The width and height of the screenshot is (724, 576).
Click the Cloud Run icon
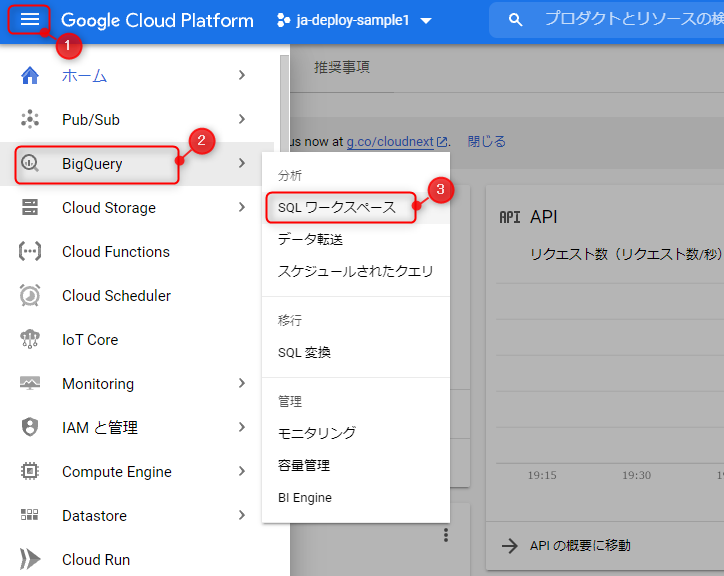(x=30, y=560)
